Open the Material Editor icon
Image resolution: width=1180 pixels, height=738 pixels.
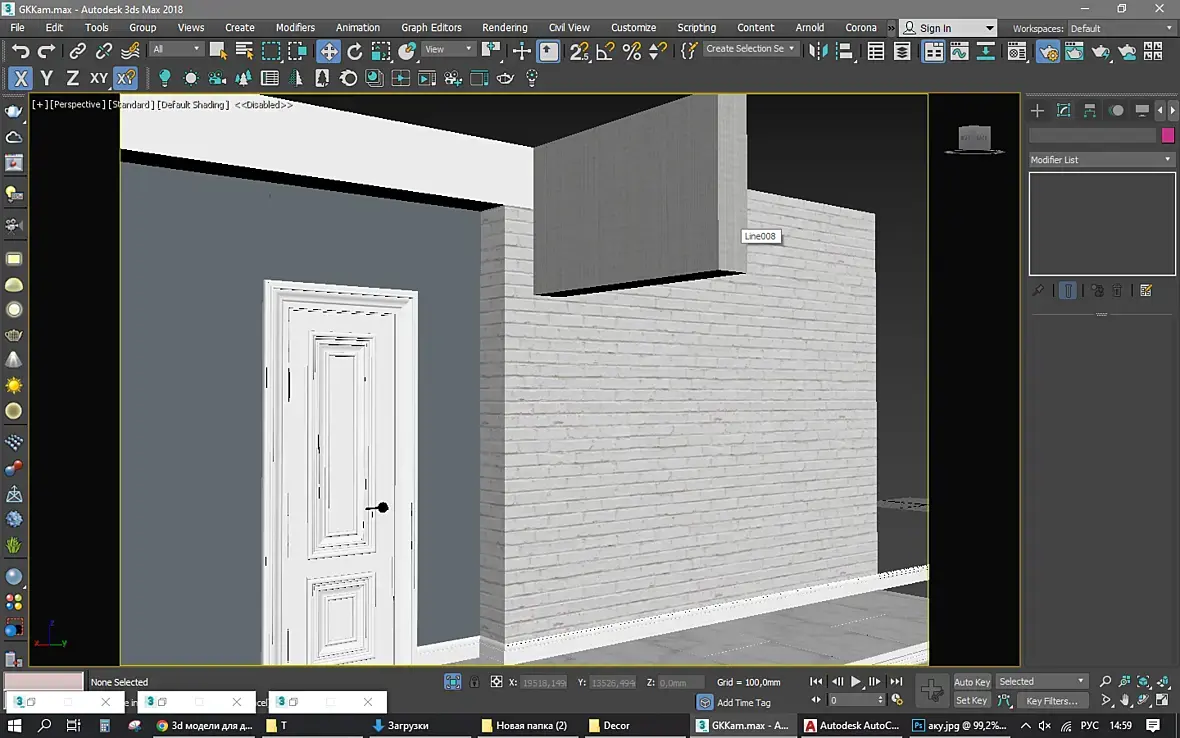[1017, 51]
